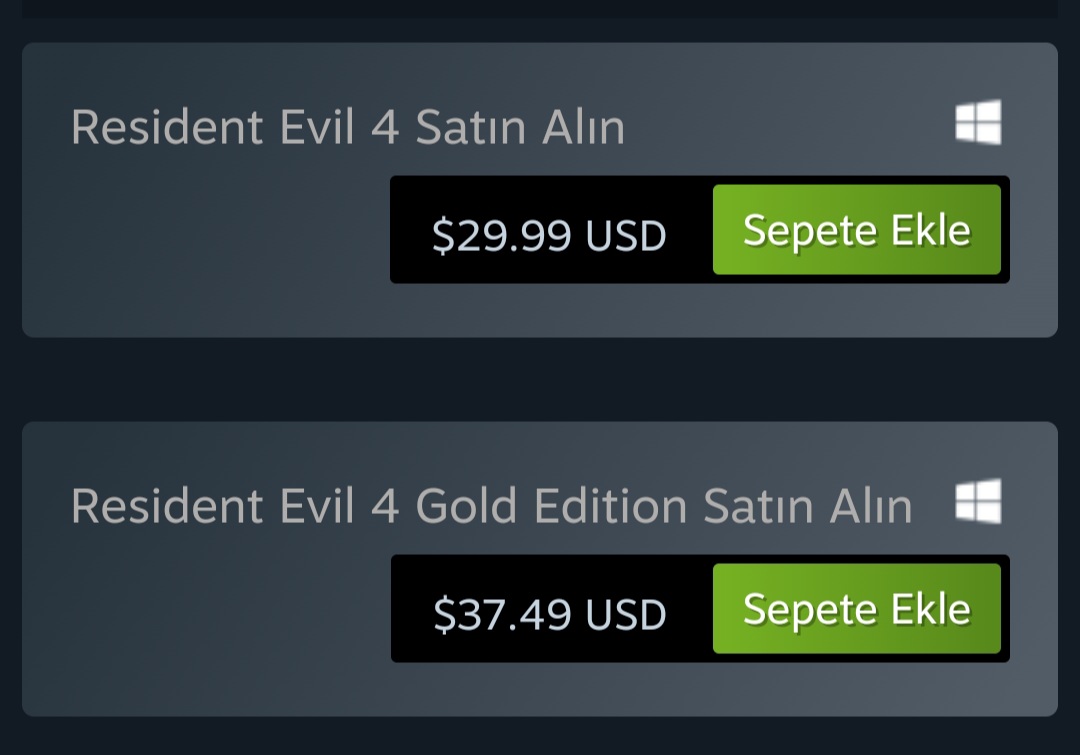This screenshot has height=755, width=1080.
Task: Click the 'Resident Evil 4 Satın Alın' heading
Action: [347, 128]
